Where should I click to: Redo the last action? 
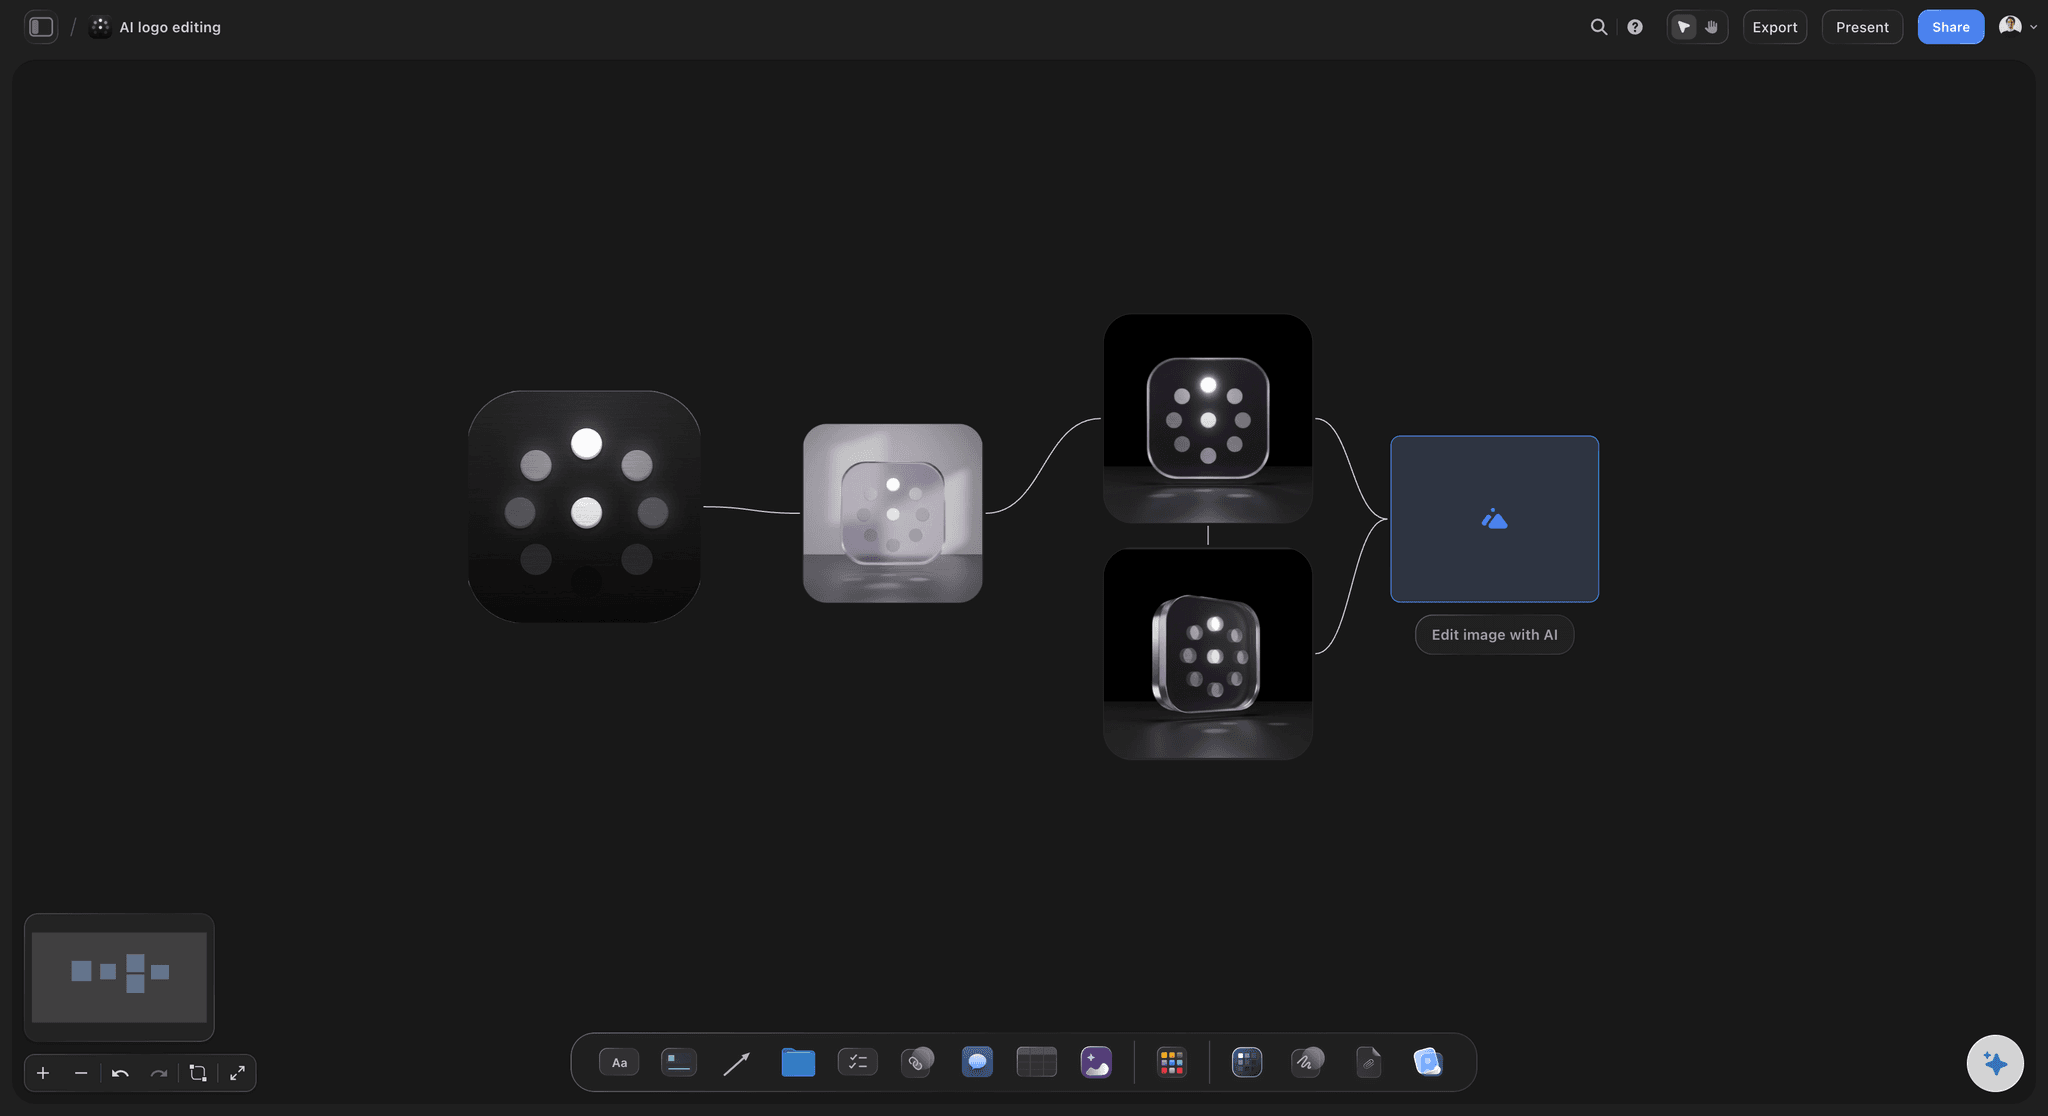[x=159, y=1073]
